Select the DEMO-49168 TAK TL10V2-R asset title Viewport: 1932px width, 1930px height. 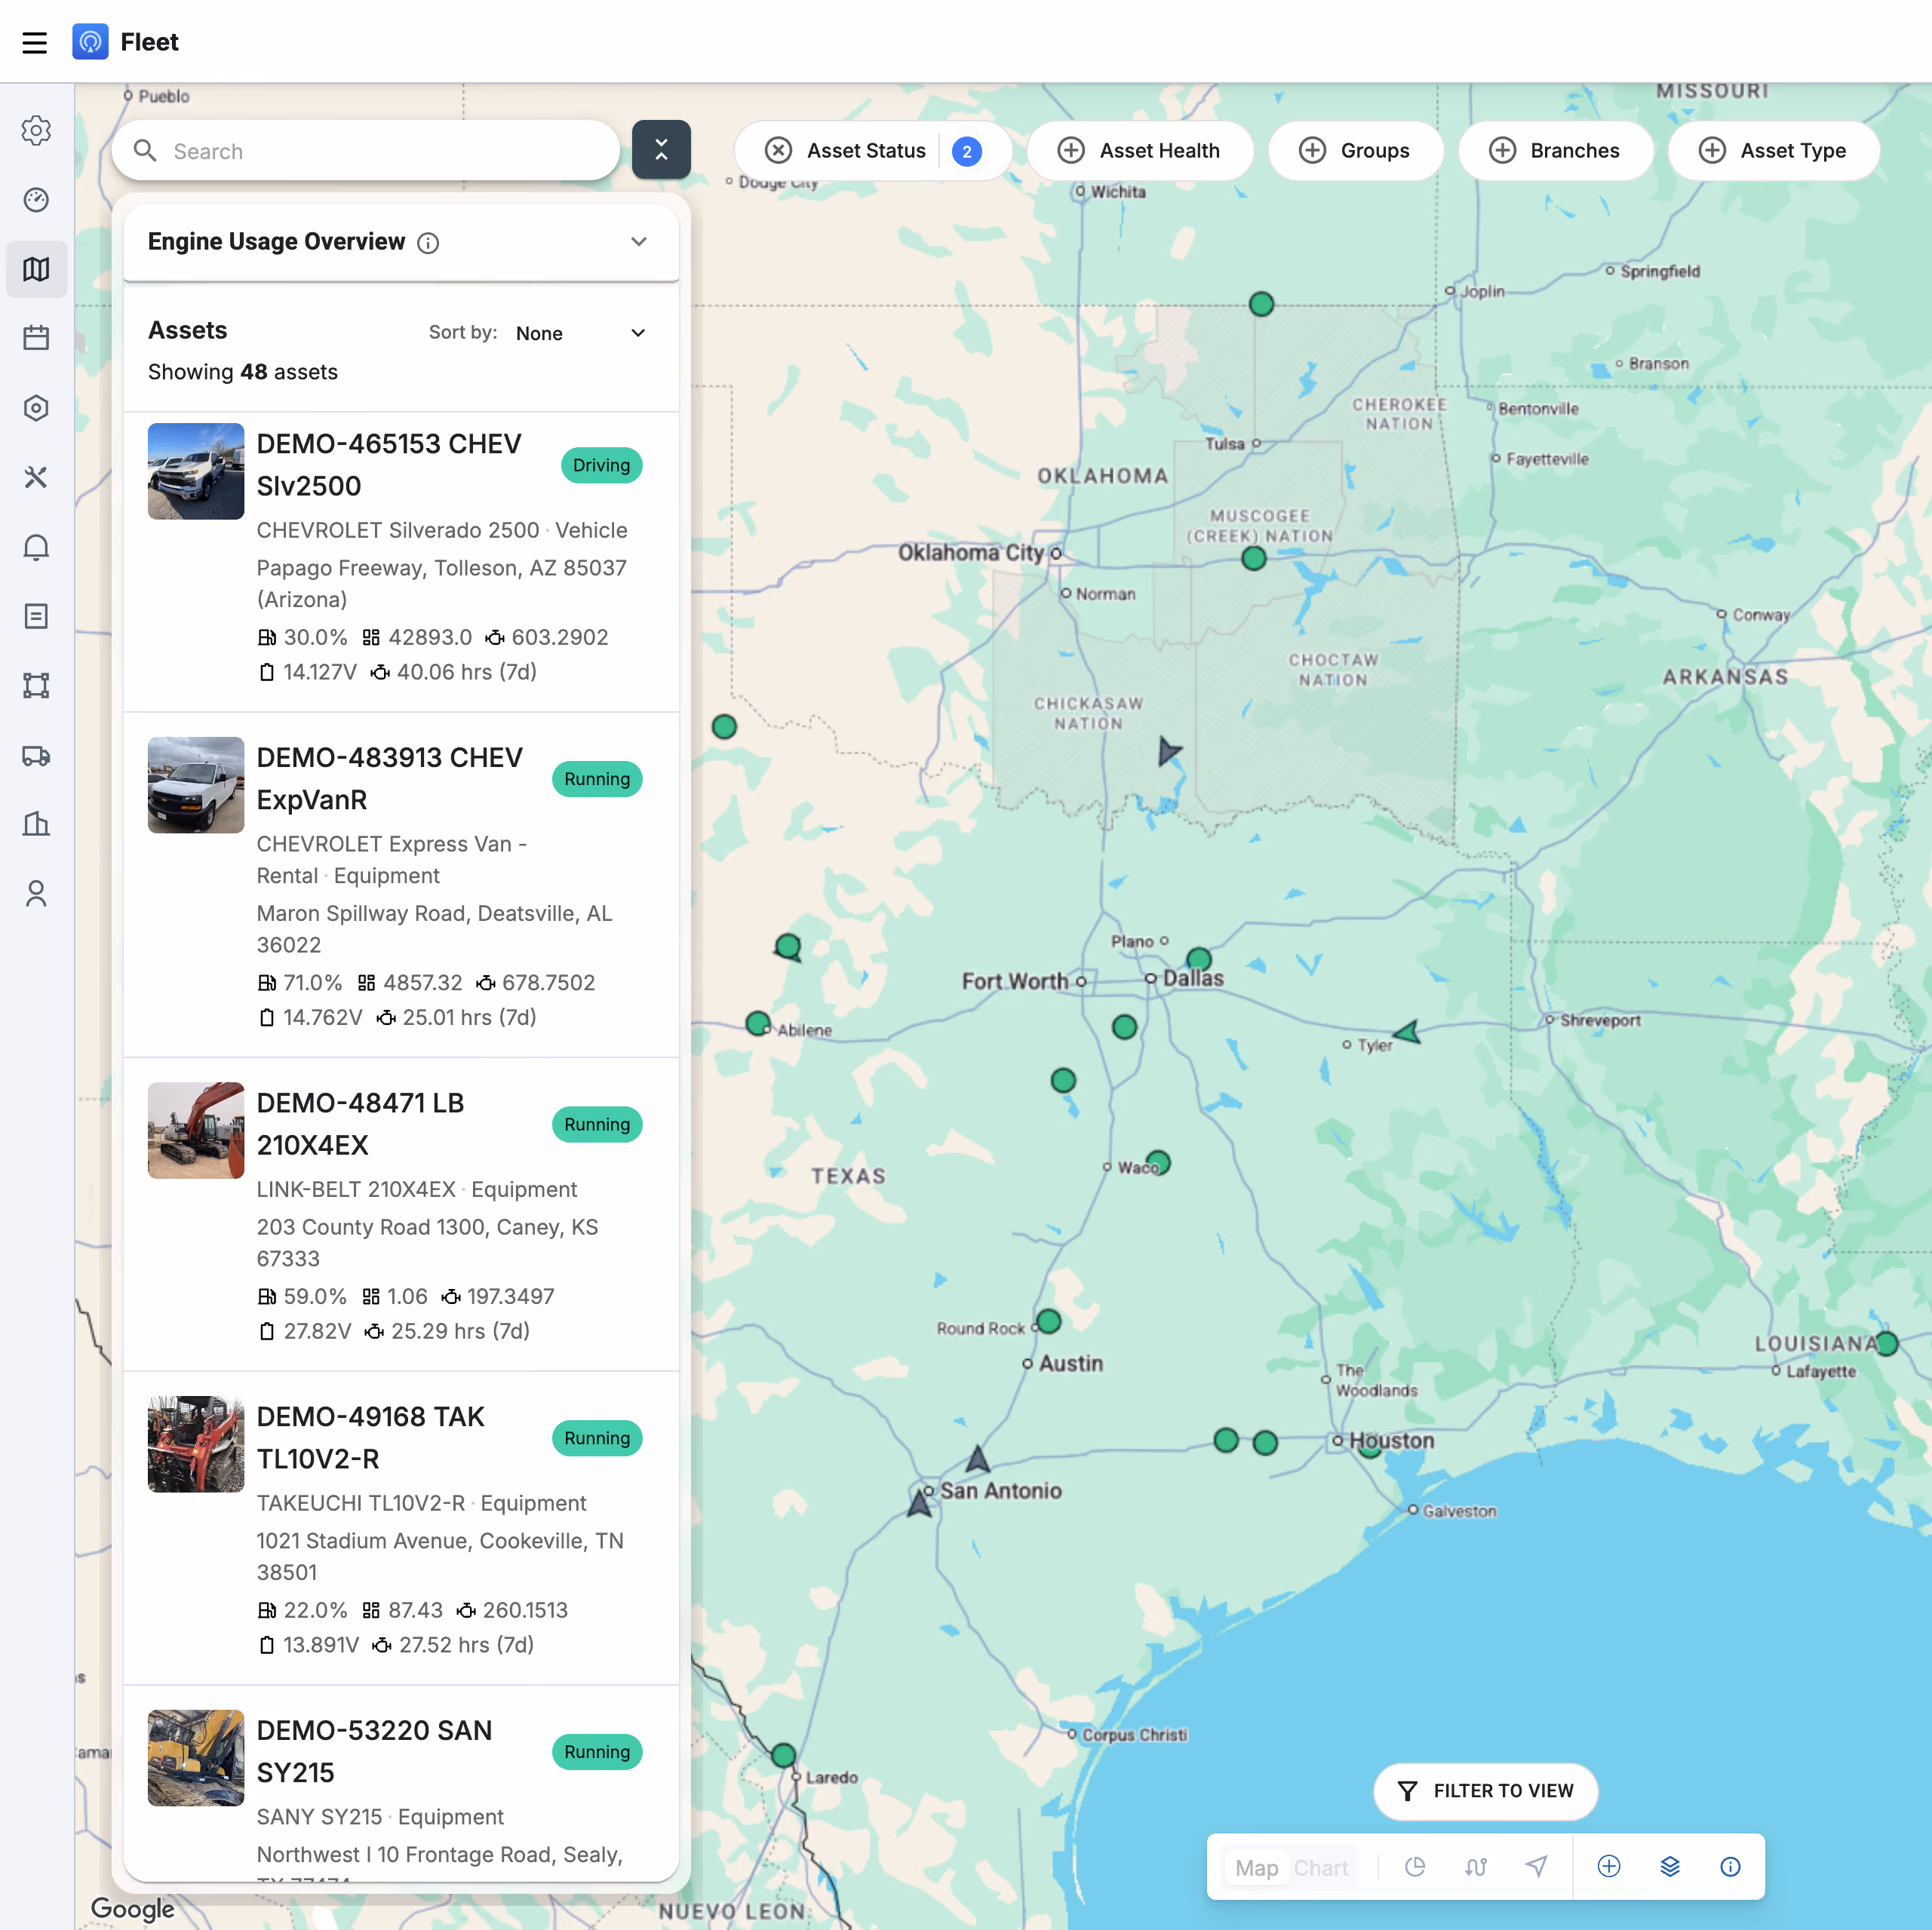[x=370, y=1438]
